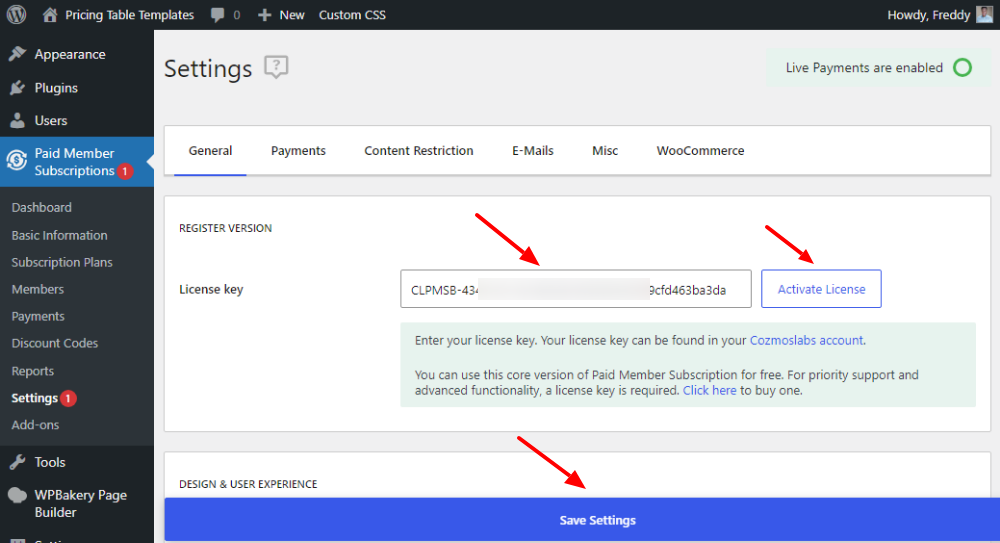Open the Howdy, Freddy account menu
Viewport: 1000px width, 543px height.
929,15
